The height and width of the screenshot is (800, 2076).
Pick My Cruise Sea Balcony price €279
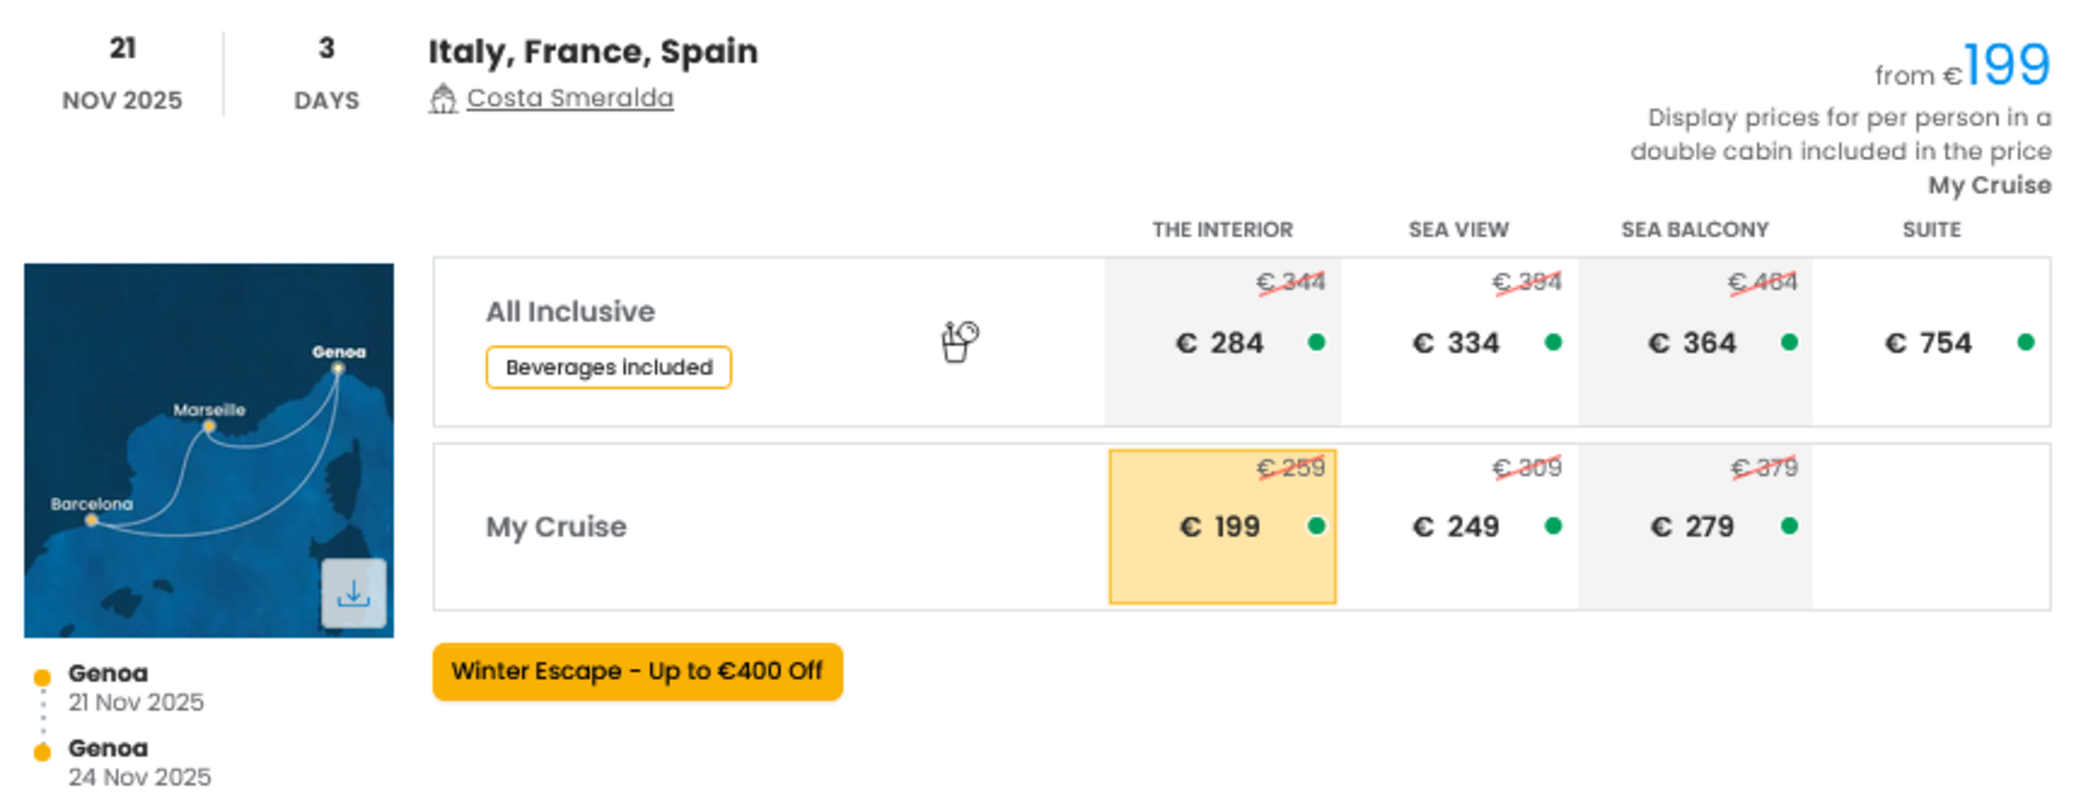pyautogui.click(x=1695, y=526)
